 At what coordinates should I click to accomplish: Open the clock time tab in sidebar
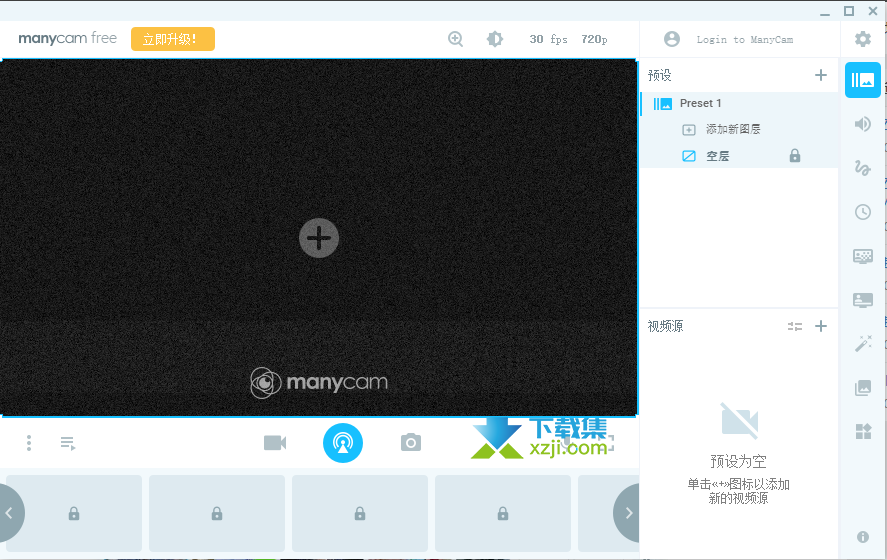[863, 212]
